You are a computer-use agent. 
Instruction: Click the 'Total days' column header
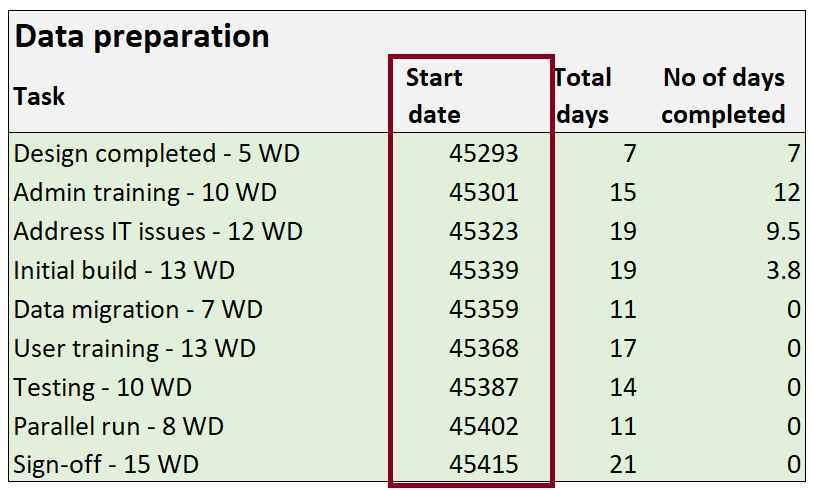(x=583, y=96)
